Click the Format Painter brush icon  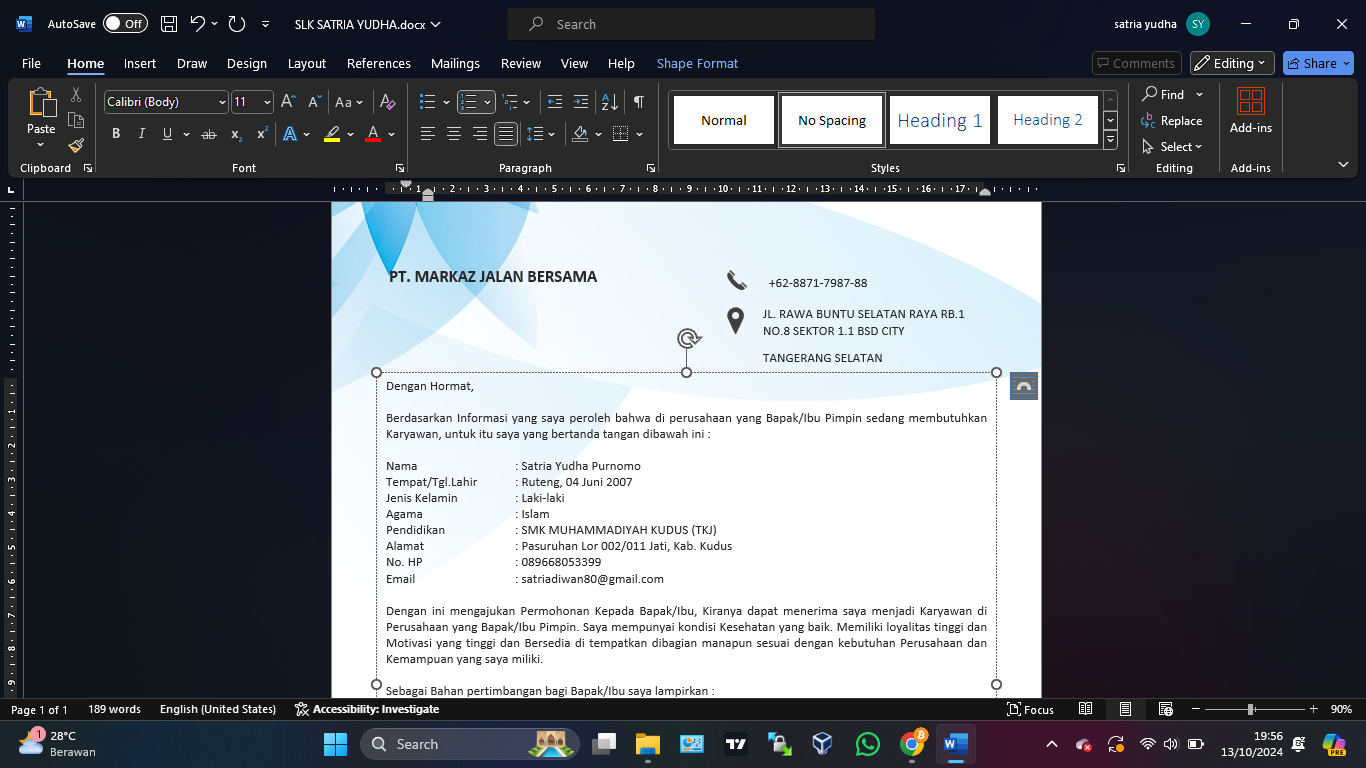point(76,145)
